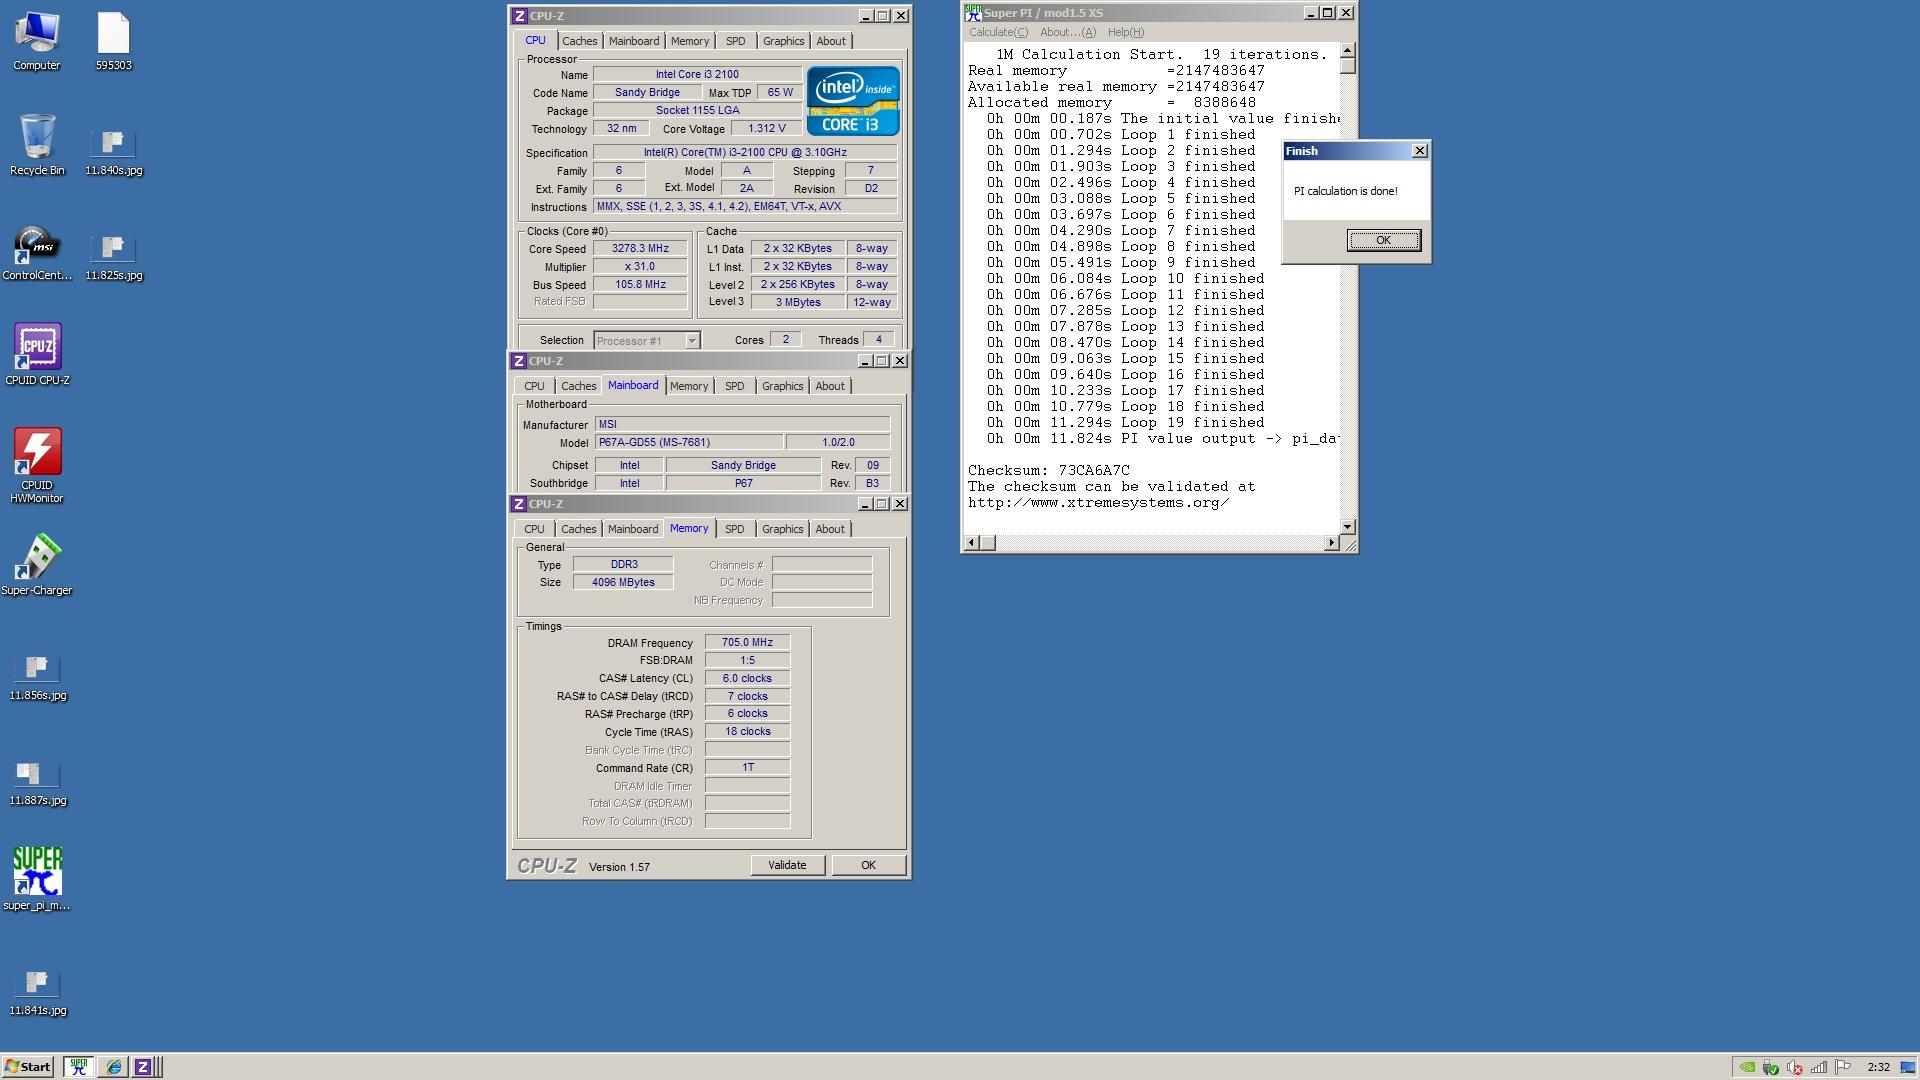Select Mainboard tab in bottom CPU-Z window
This screenshot has height=1080, width=1920.
[x=633, y=529]
